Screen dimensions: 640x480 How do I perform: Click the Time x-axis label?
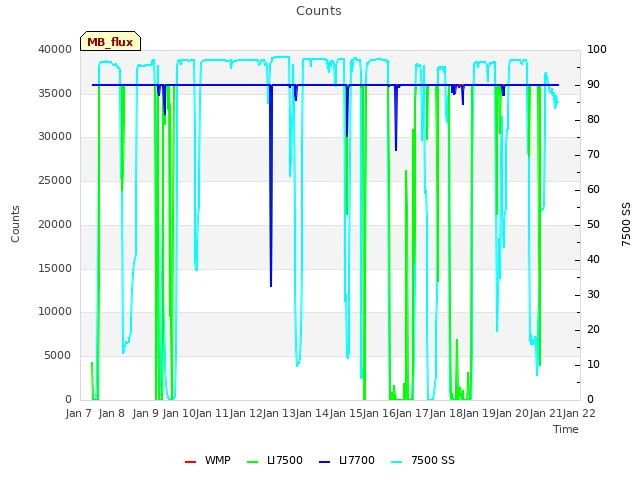[x=566, y=429]
